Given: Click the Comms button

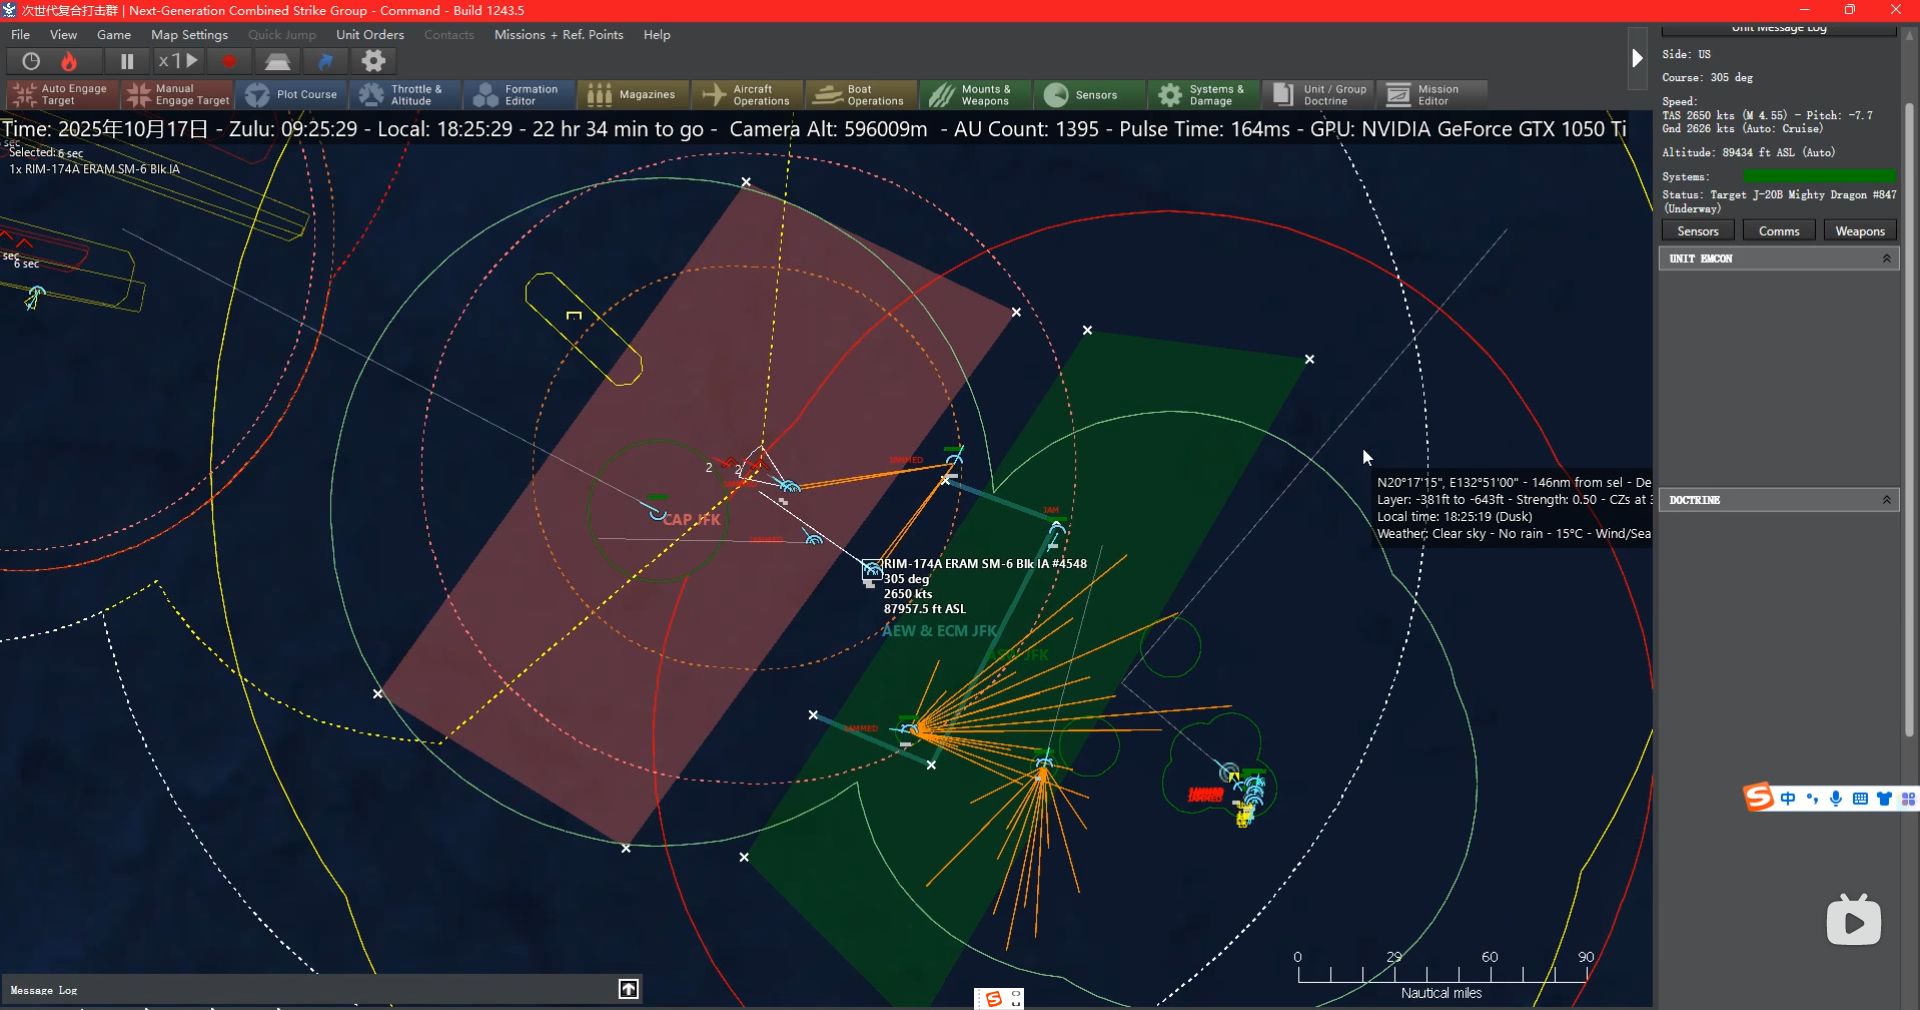Looking at the screenshot, I should click(1779, 231).
